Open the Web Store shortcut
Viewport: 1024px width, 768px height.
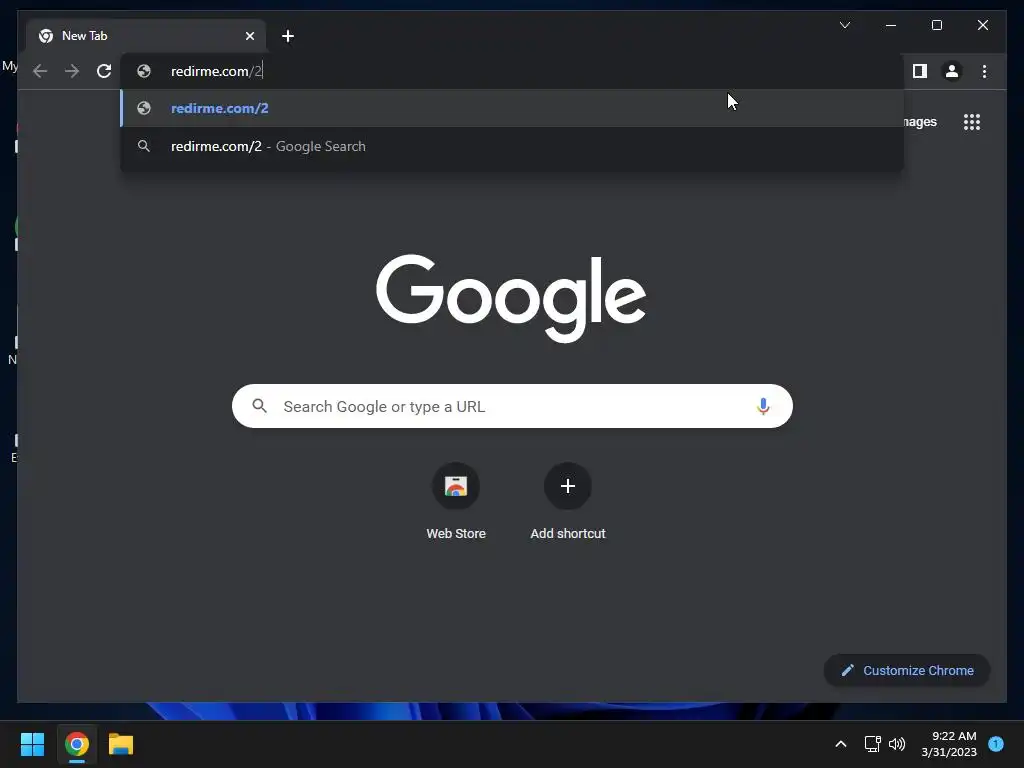pos(456,502)
